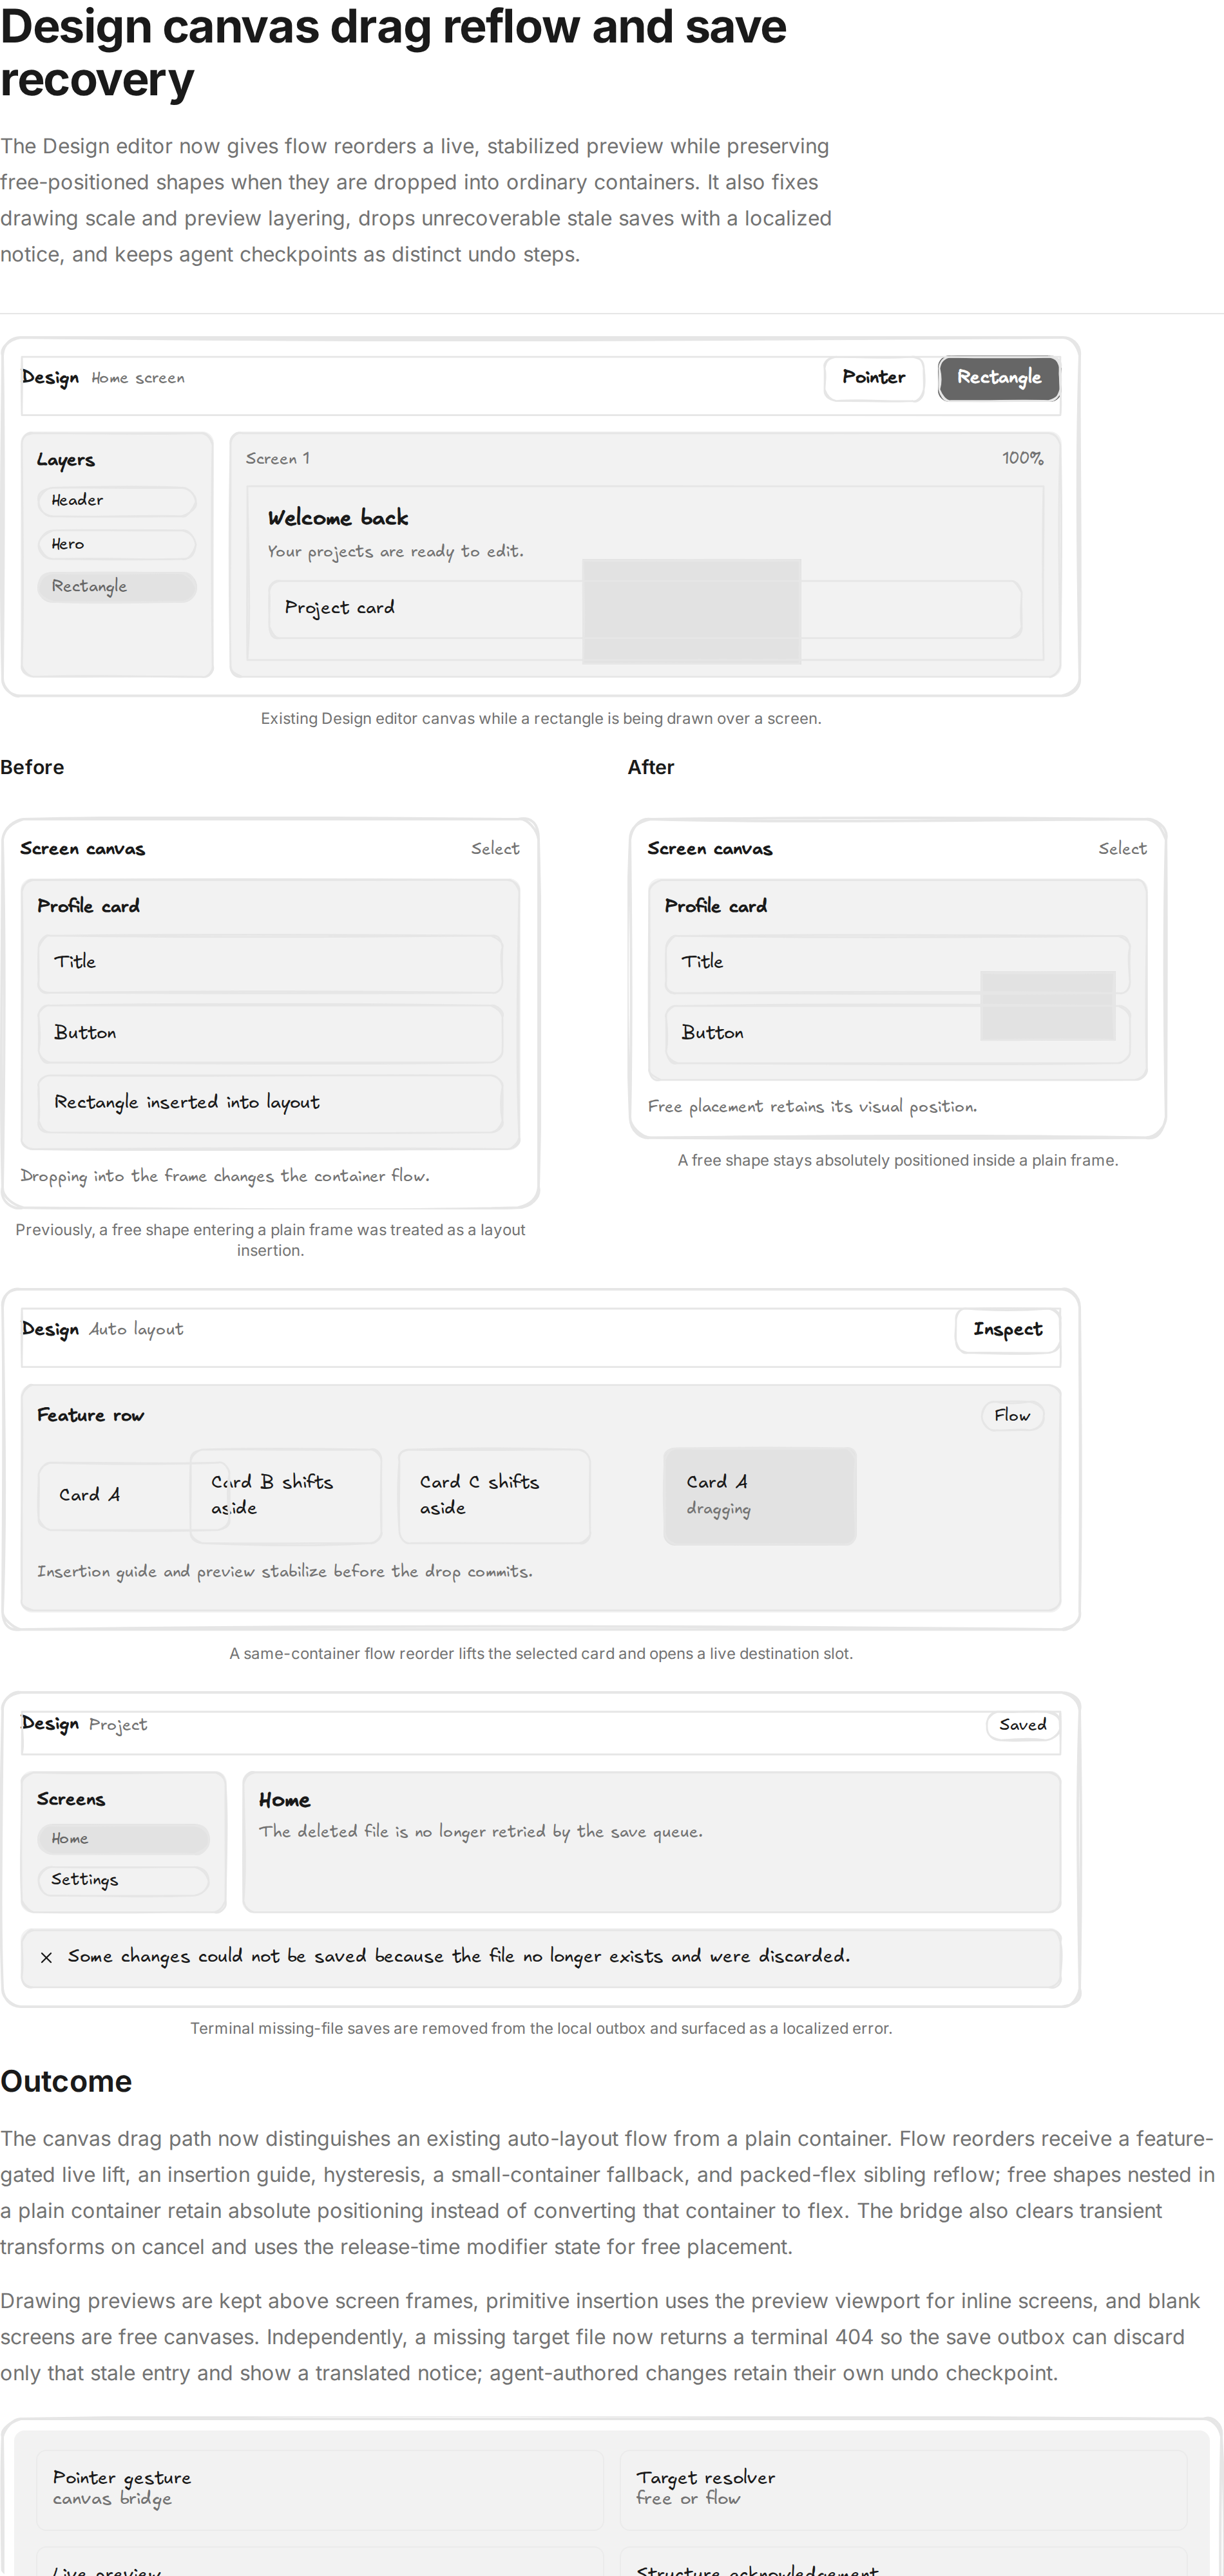Click the Pointer gesture canvas bridge card
1224x2576 pixels.
pyautogui.click(x=320, y=2489)
